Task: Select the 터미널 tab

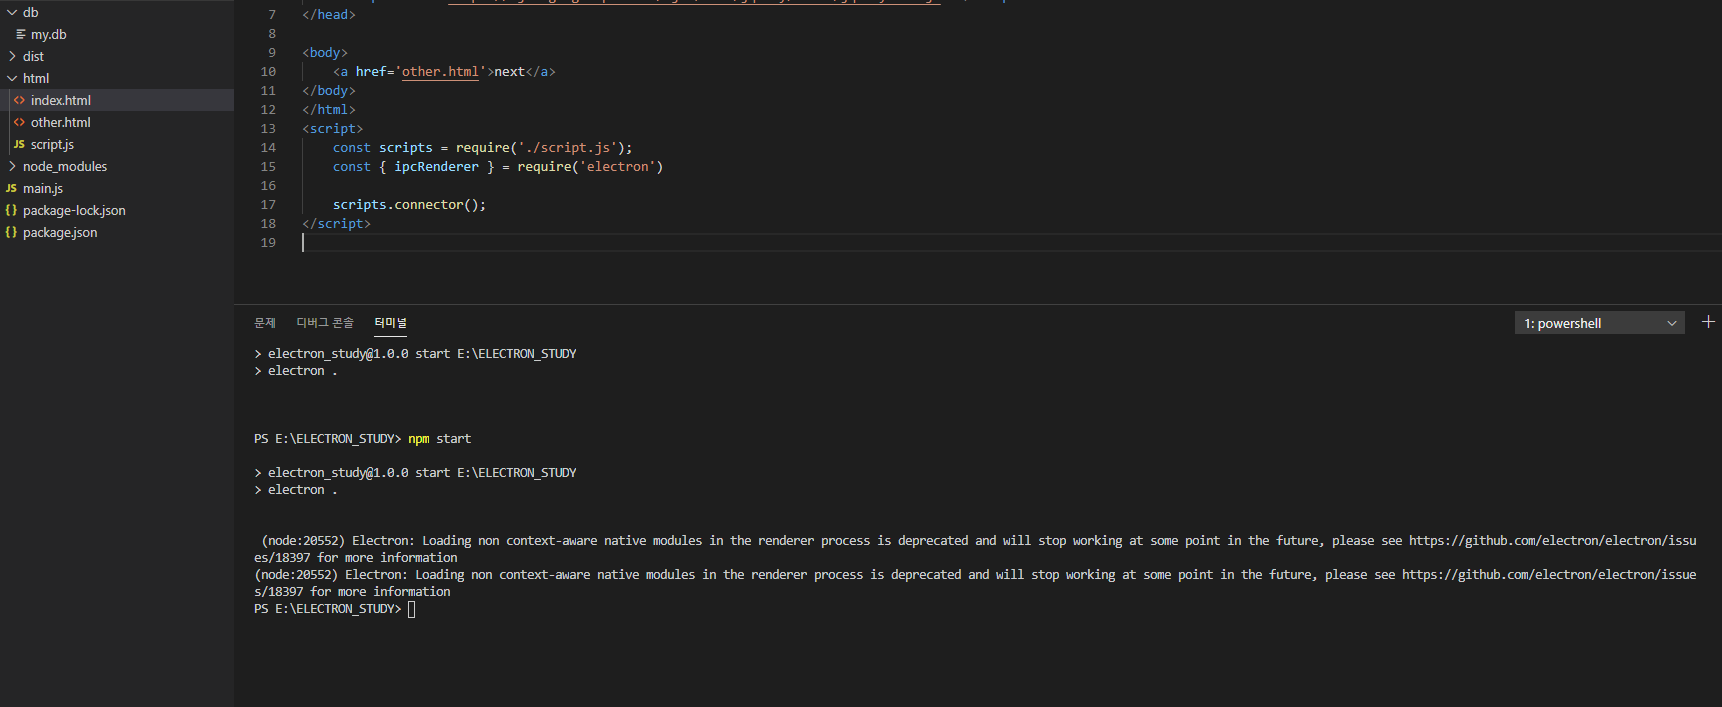Action: coord(390,323)
